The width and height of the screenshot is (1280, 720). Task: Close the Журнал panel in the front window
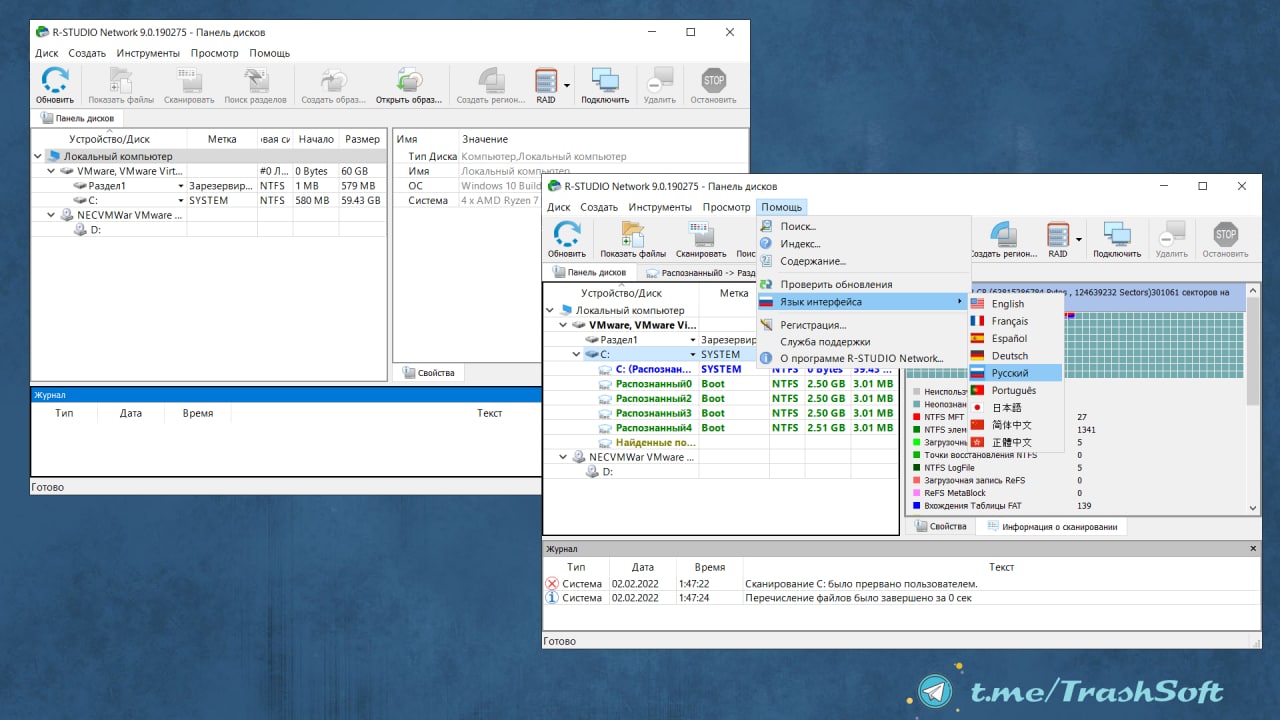pos(1254,549)
